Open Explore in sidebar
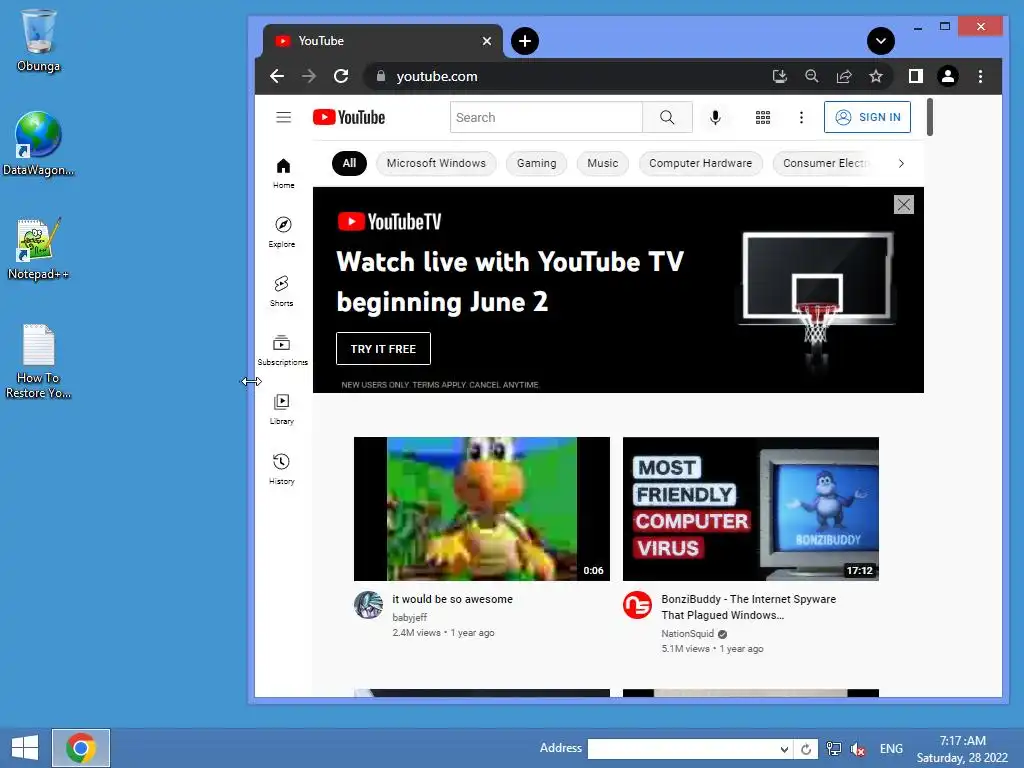This screenshot has height=768, width=1024. (x=282, y=232)
